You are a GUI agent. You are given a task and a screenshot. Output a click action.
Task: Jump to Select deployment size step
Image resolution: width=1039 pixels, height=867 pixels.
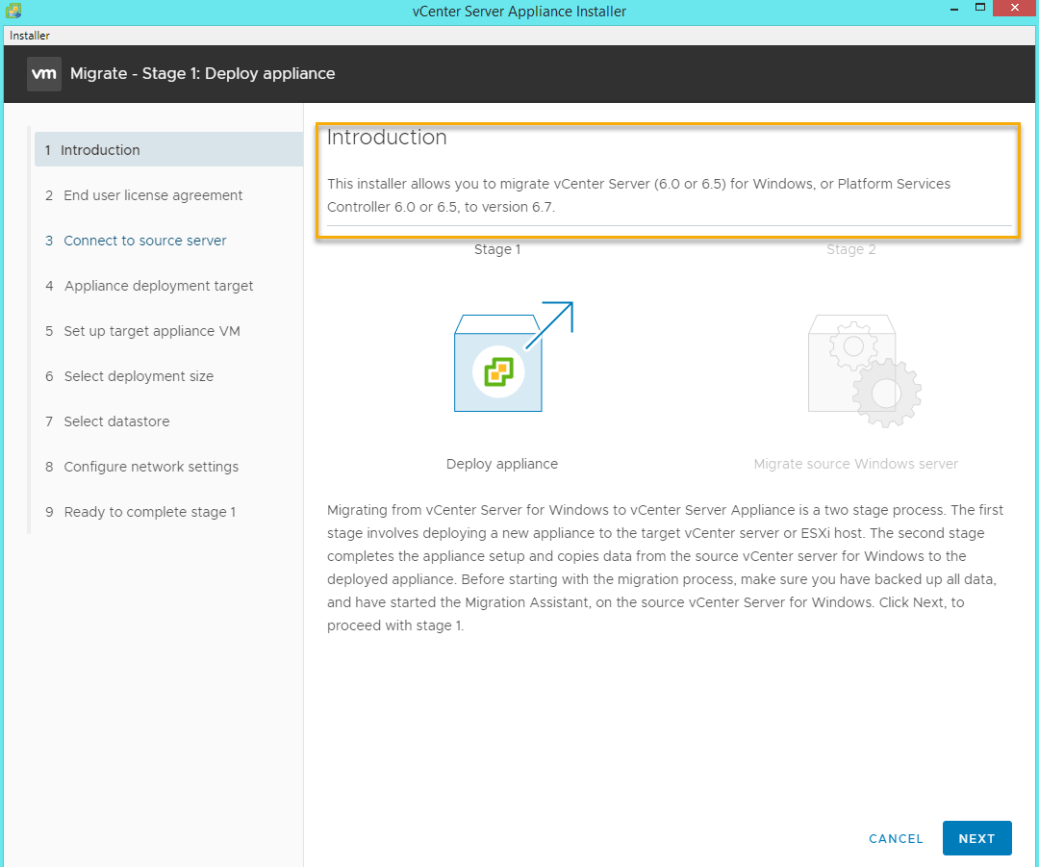(138, 376)
